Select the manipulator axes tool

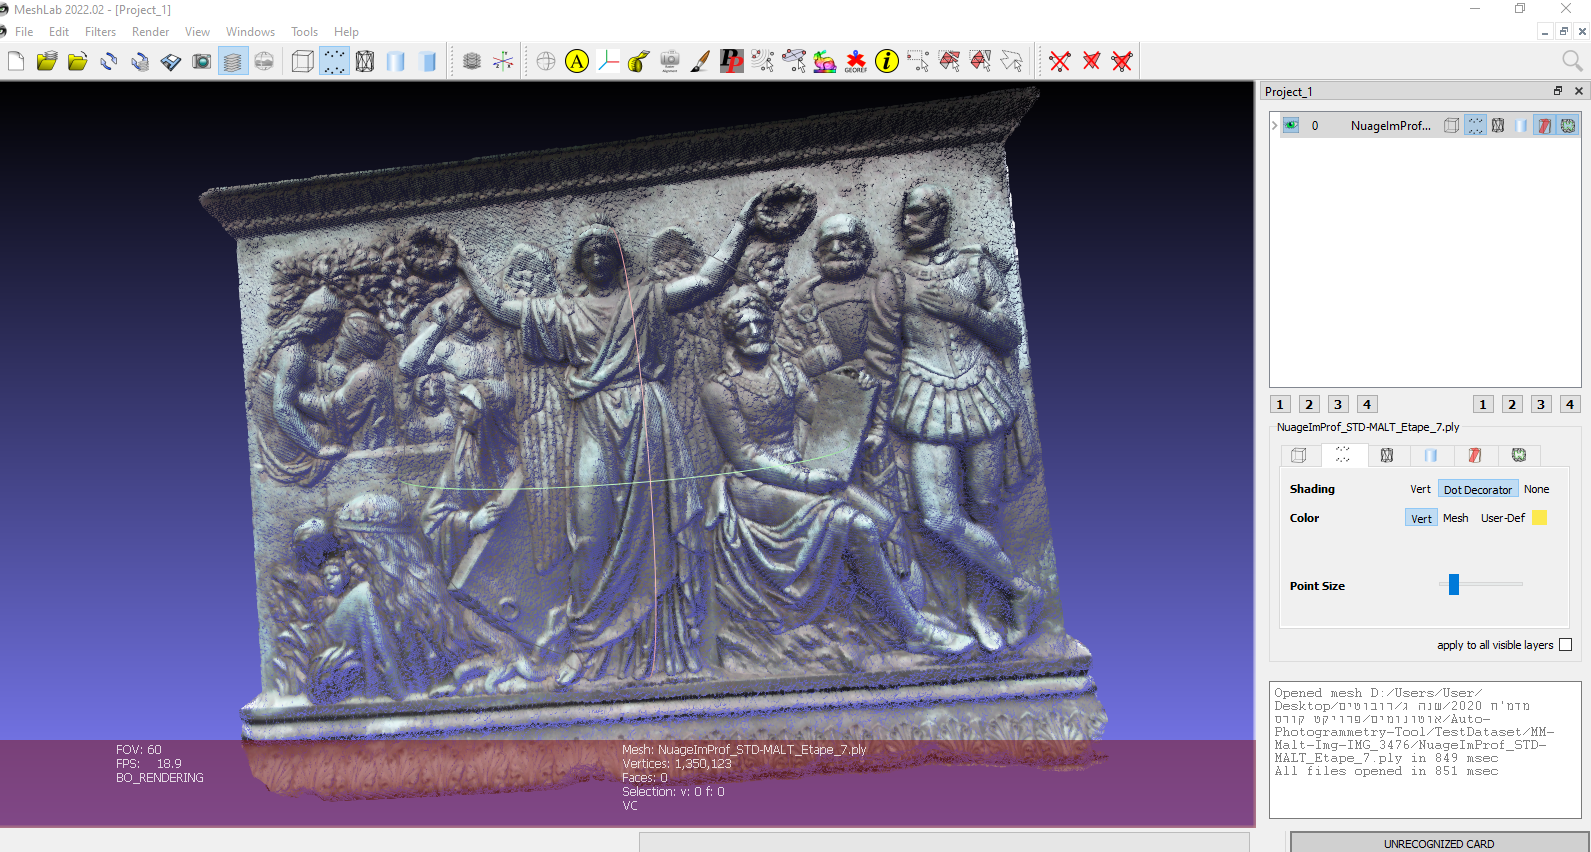(x=608, y=62)
